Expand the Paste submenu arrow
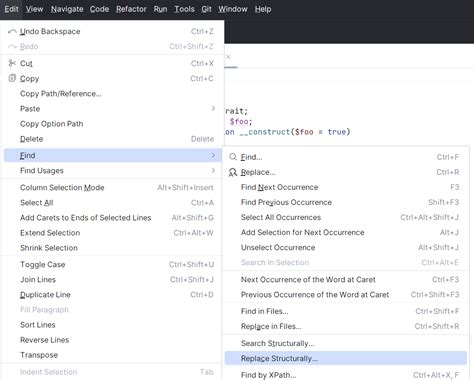Image resolution: width=474 pixels, height=380 pixels. (213, 108)
